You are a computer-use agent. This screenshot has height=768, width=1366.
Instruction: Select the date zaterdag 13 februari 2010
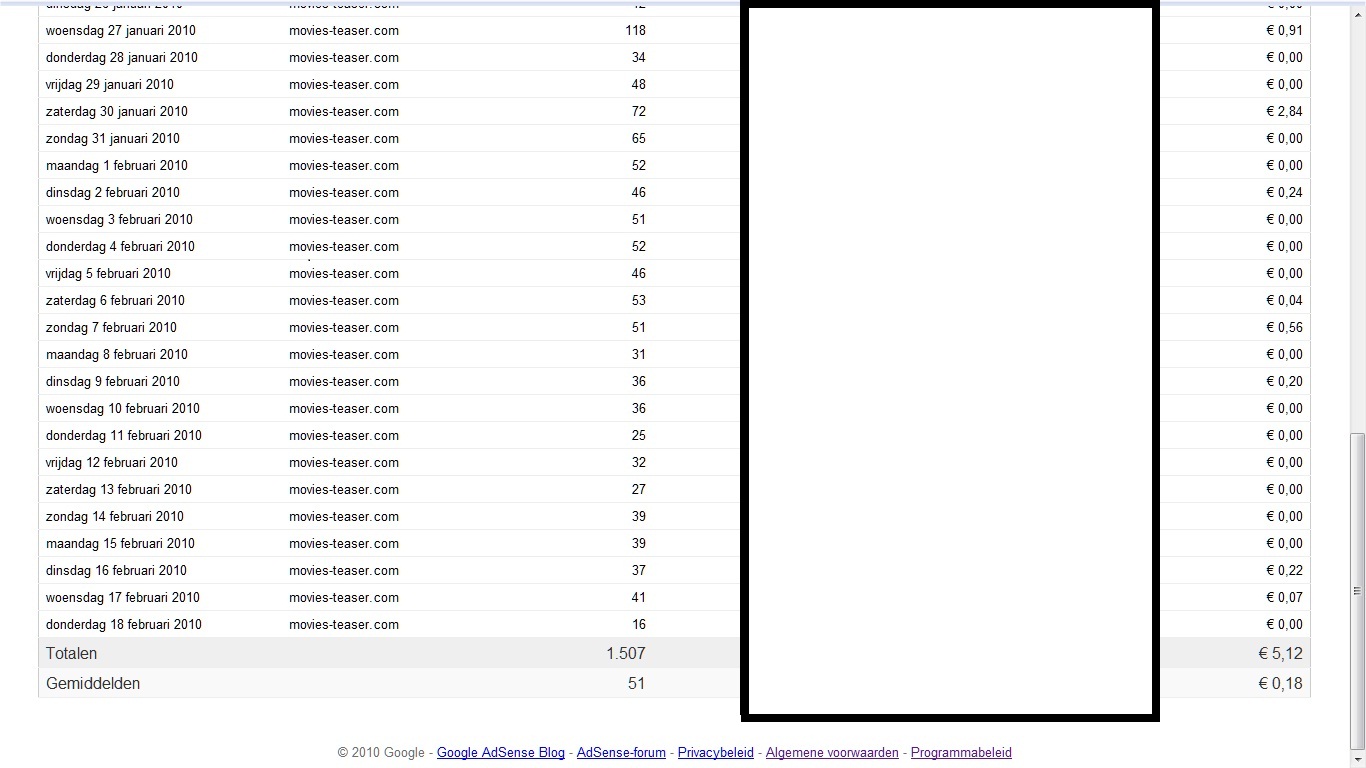pyautogui.click(x=119, y=489)
